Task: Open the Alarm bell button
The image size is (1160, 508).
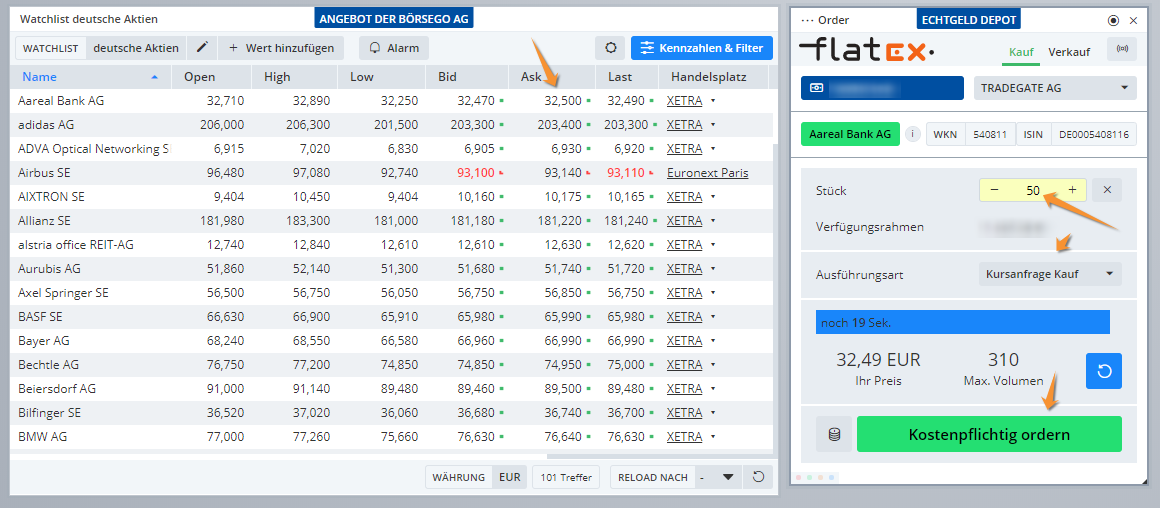Action: (394, 48)
